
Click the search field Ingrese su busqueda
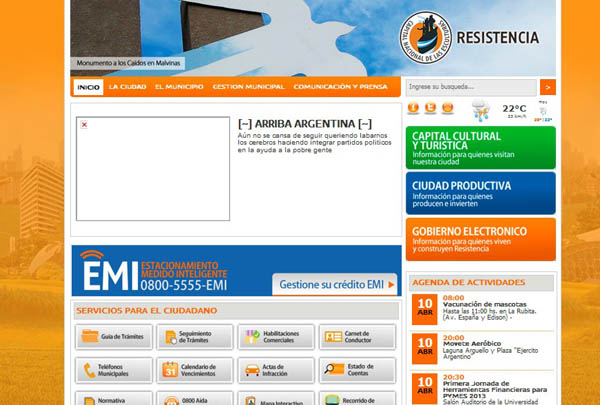click(471, 87)
